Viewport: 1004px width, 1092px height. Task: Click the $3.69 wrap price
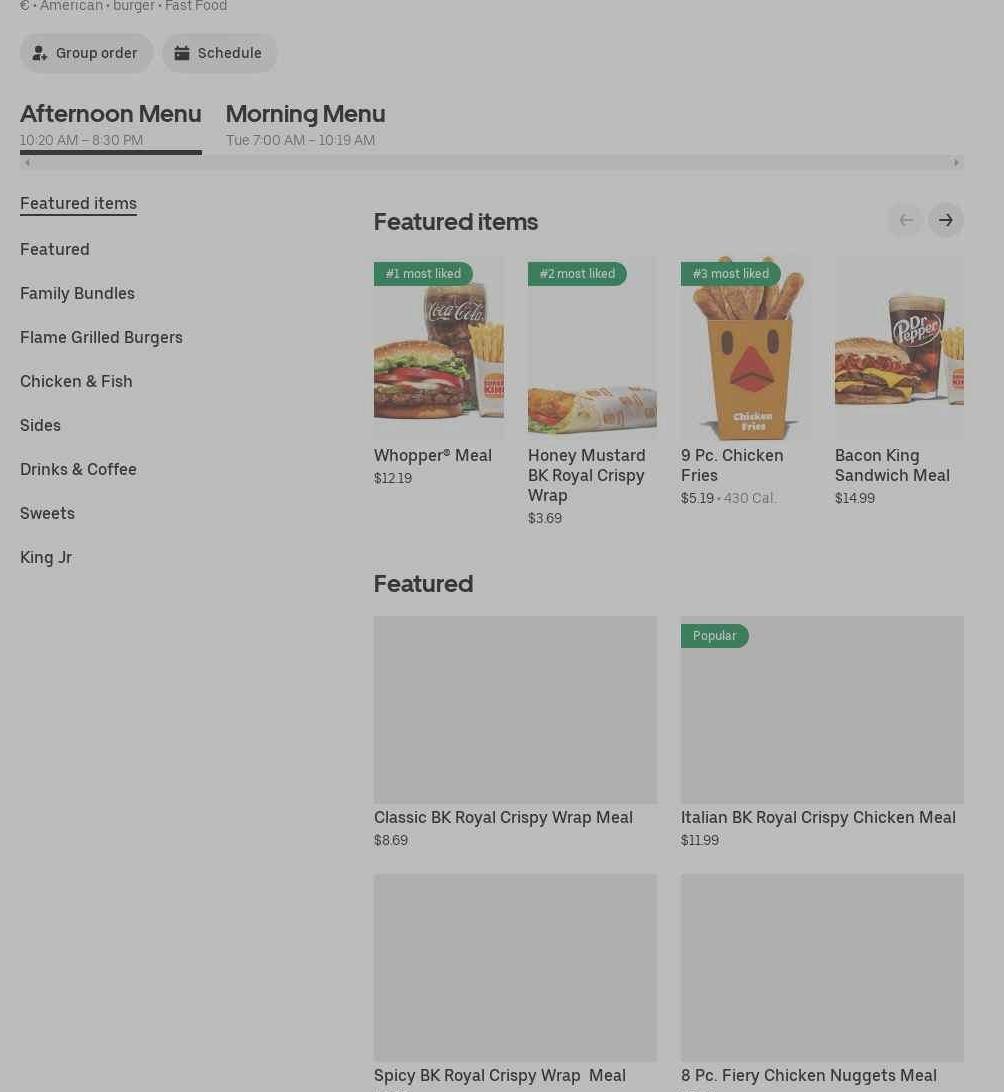pyautogui.click(x=544, y=518)
